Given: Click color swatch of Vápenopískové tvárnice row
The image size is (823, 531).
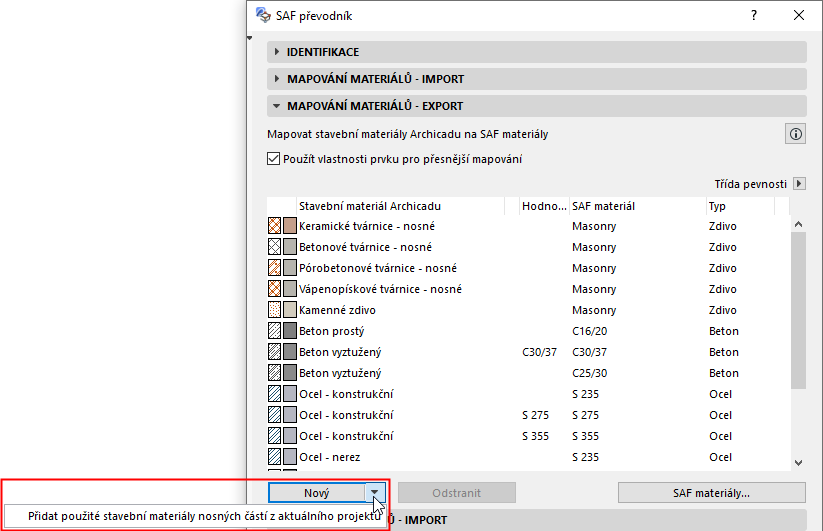Looking at the screenshot, I should [x=290, y=289].
